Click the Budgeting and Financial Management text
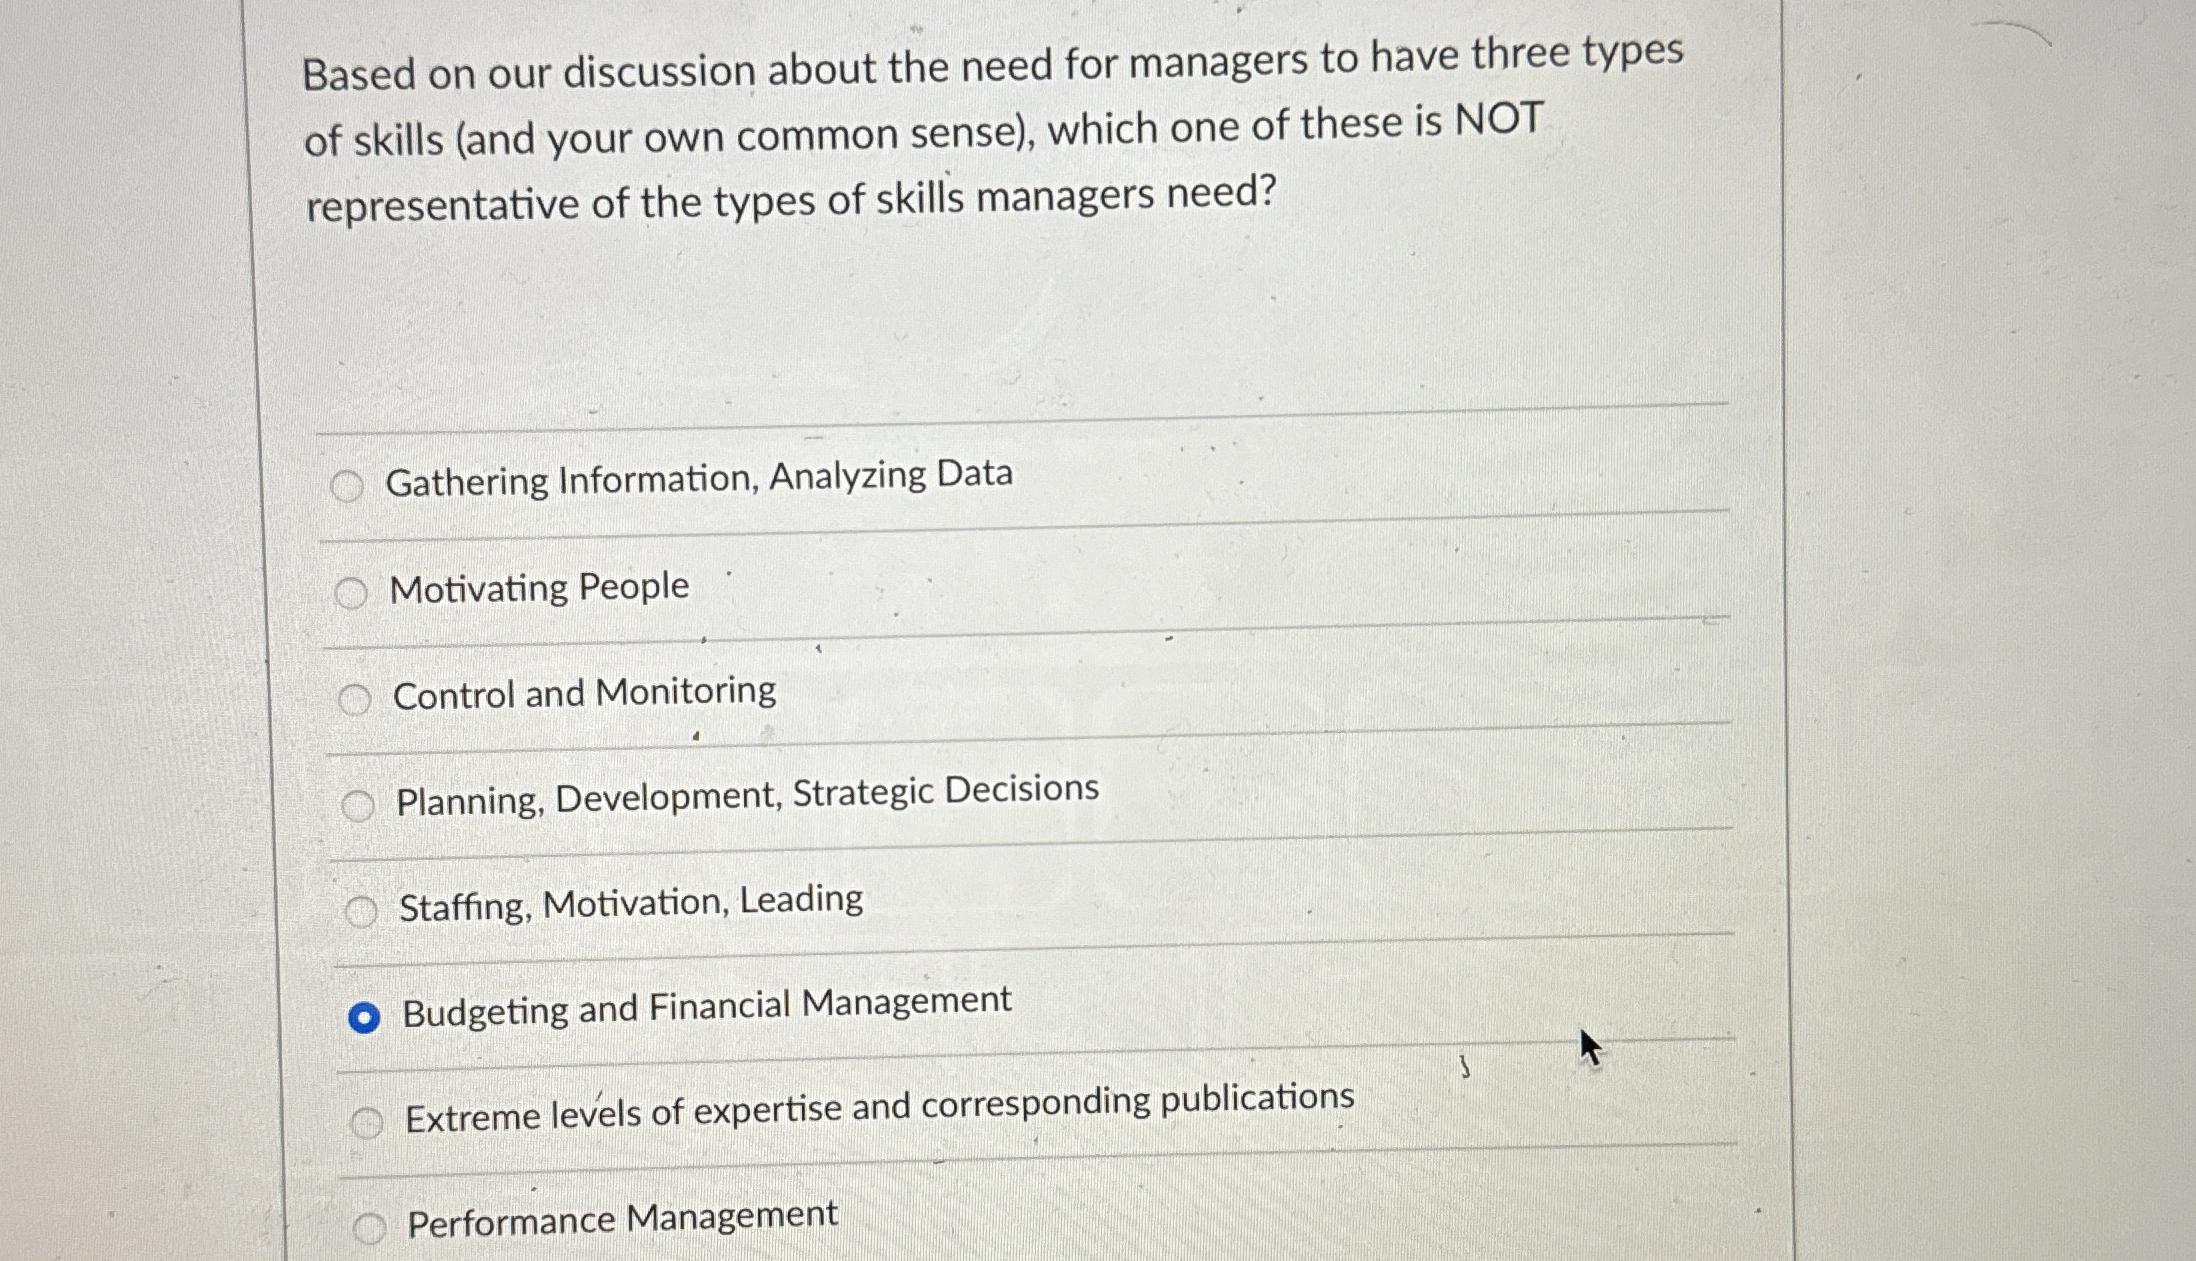Image resolution: width=2196 pixels, height=1261 pixels. [x=706, y=1003]
